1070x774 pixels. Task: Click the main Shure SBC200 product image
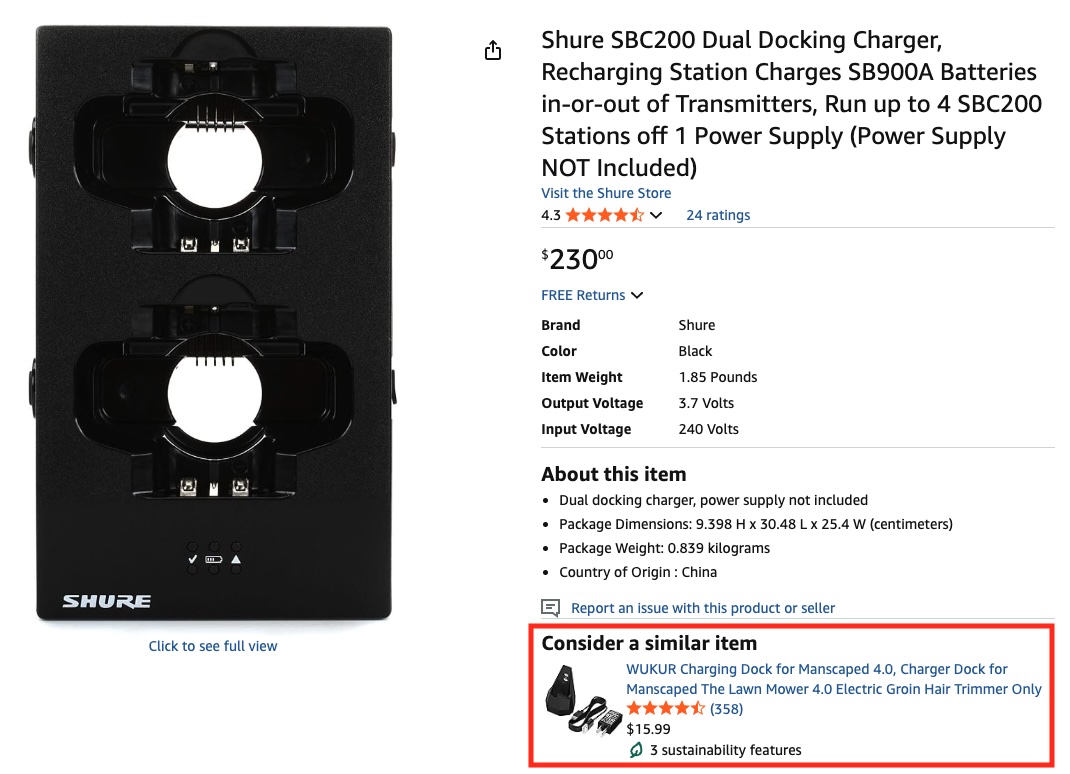[213, 323]
